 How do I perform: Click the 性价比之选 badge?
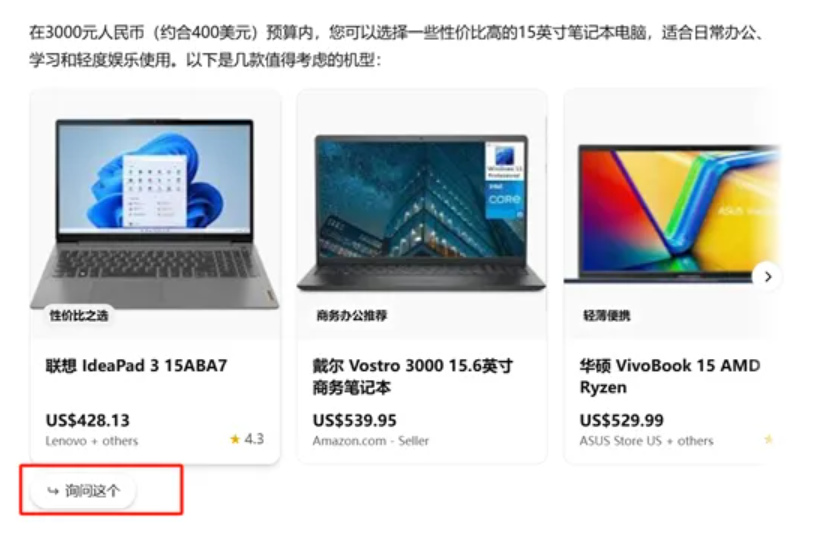tap(79, 315)
